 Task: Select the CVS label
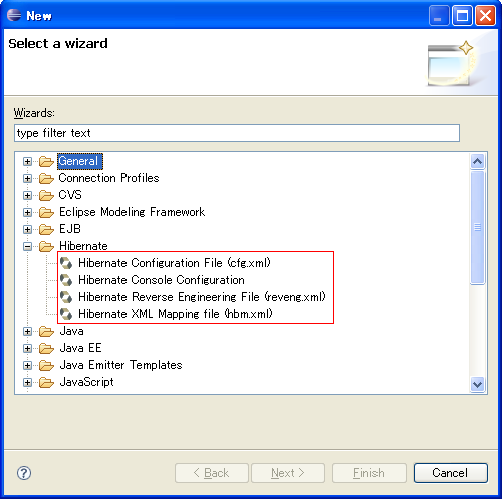(70, 195)
